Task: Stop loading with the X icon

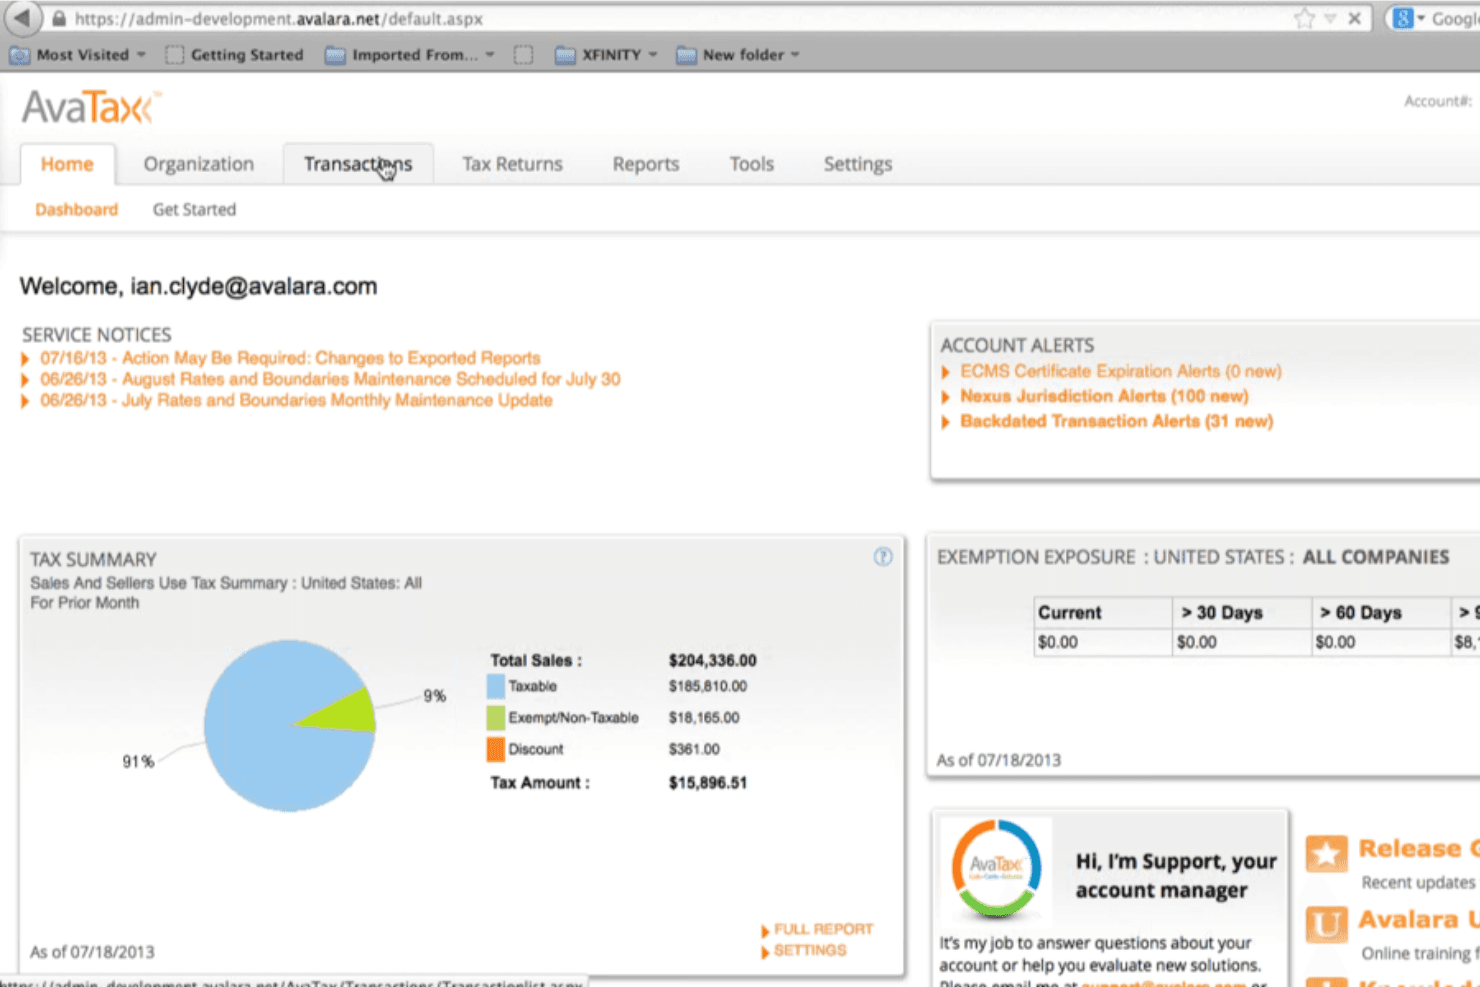Action: pos(1354,18)
